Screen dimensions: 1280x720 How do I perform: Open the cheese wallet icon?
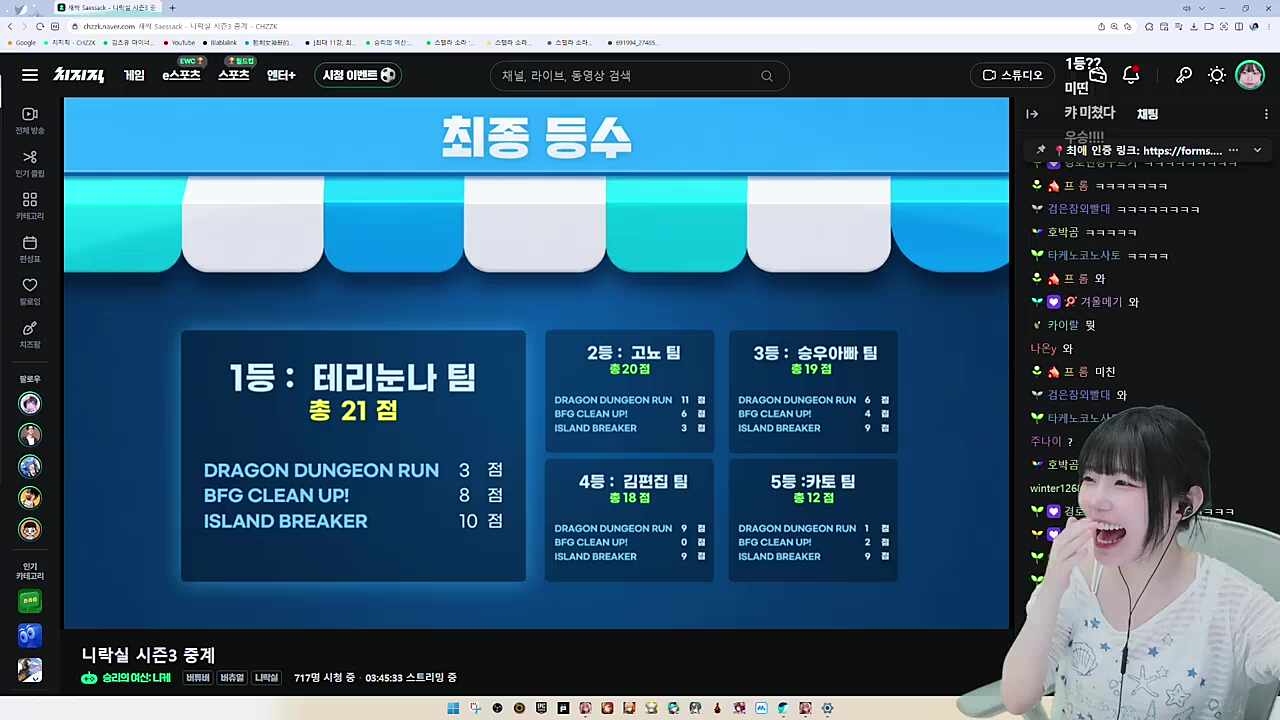1098,75
